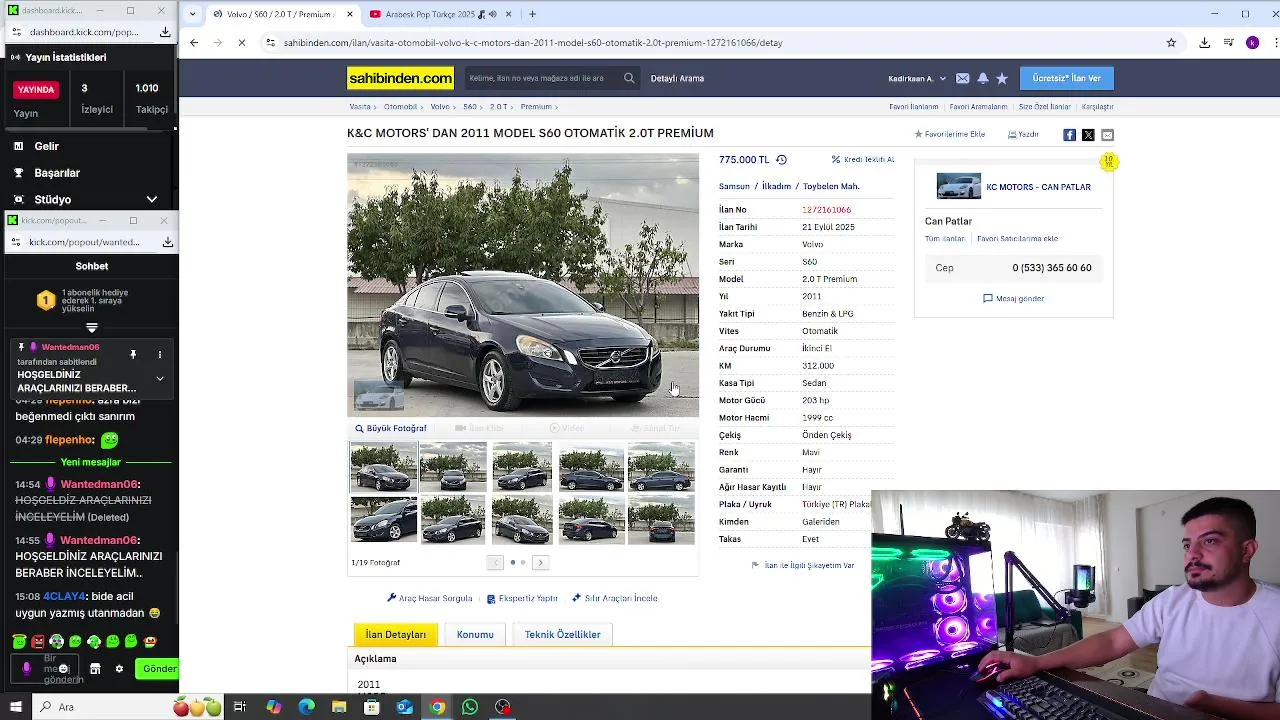Screen dimensions: 1280x720
Task: Switch to the Konumu tab
Action: tap(475, 634)
